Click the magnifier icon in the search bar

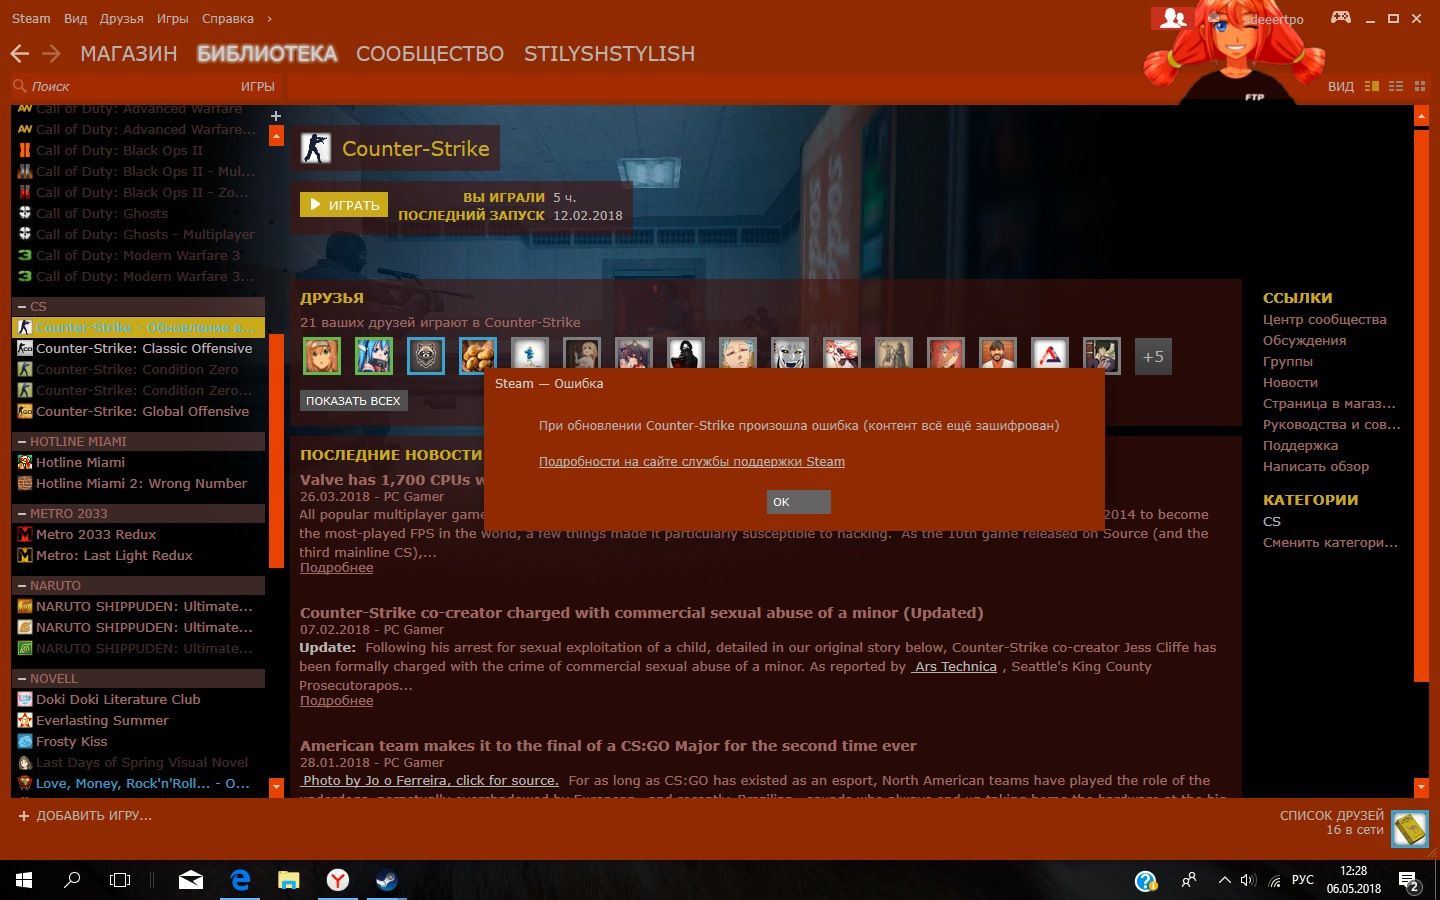coord(20,86)
